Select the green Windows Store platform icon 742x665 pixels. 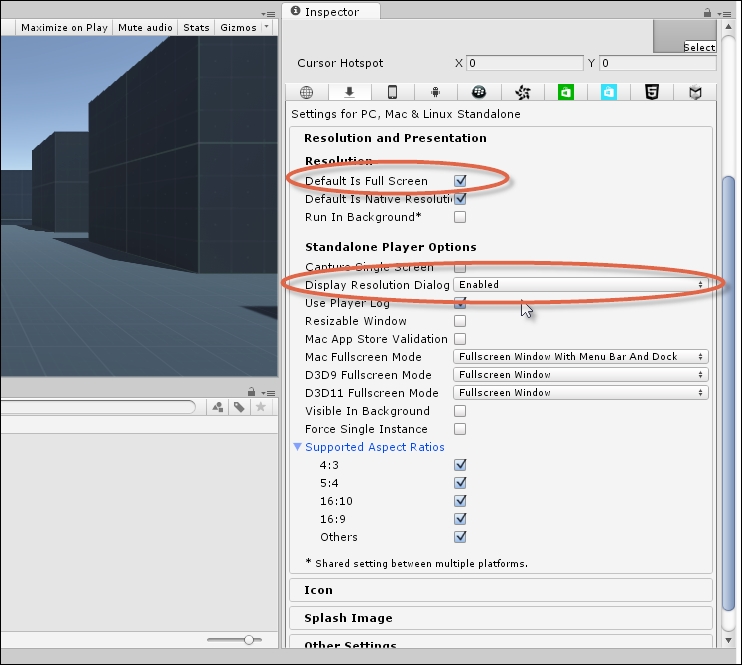pyautogui.click(x=565, y=92)
